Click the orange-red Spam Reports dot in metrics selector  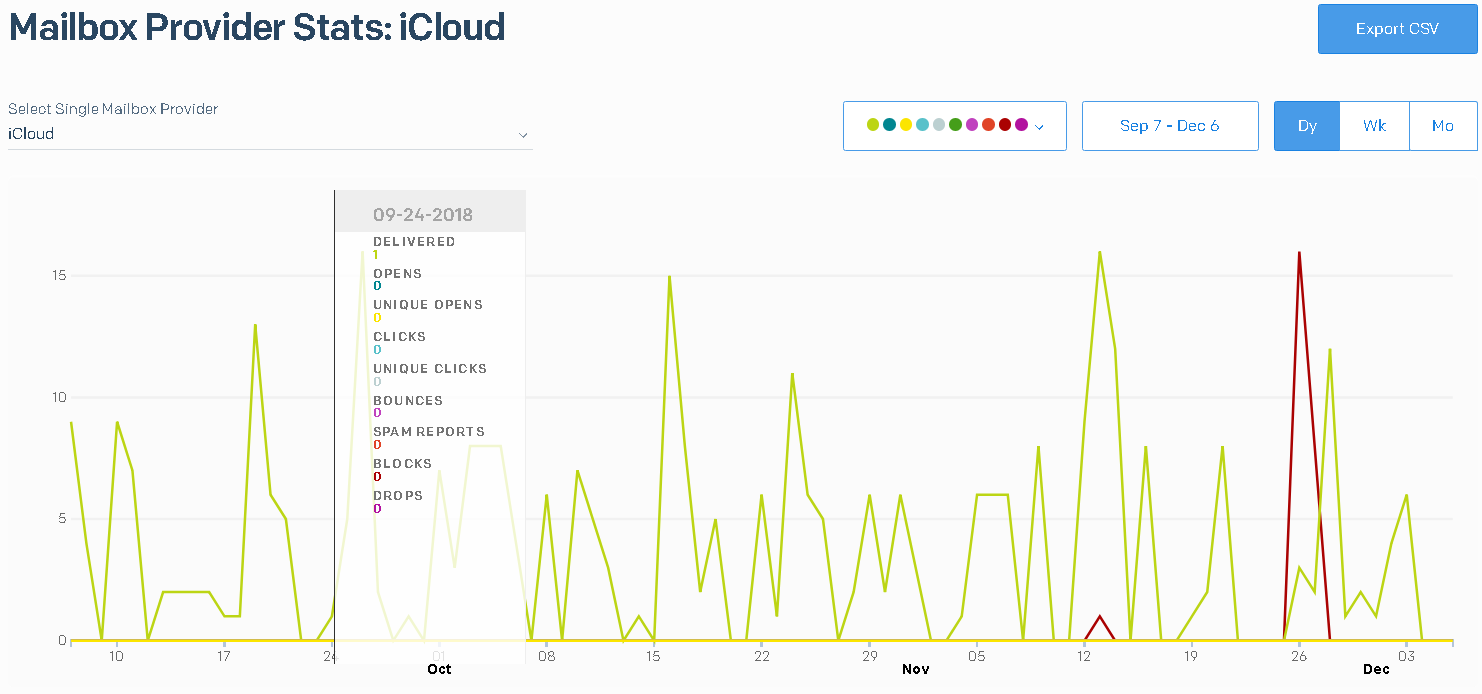(988, 125)
